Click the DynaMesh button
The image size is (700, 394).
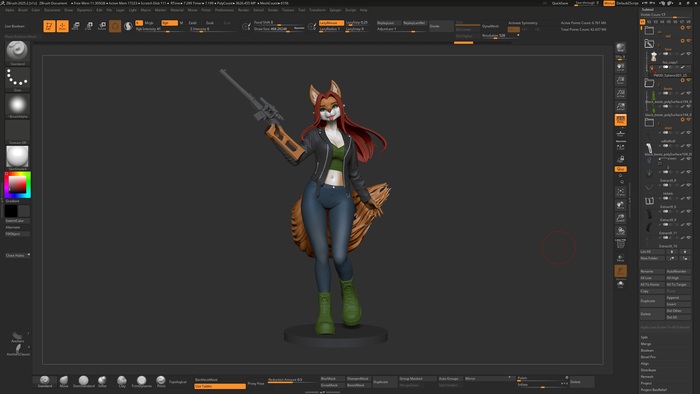[x=491, y=26]
